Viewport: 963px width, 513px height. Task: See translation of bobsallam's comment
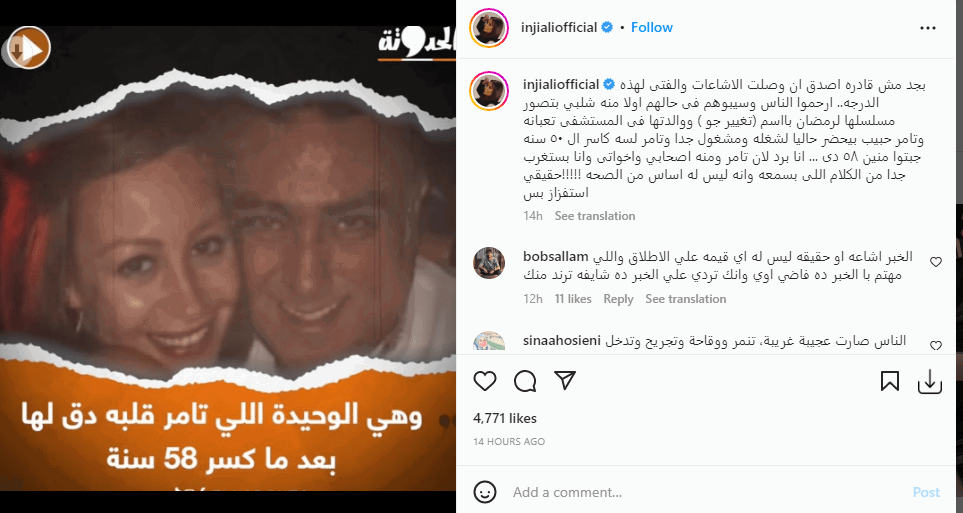tap(685, 299)
